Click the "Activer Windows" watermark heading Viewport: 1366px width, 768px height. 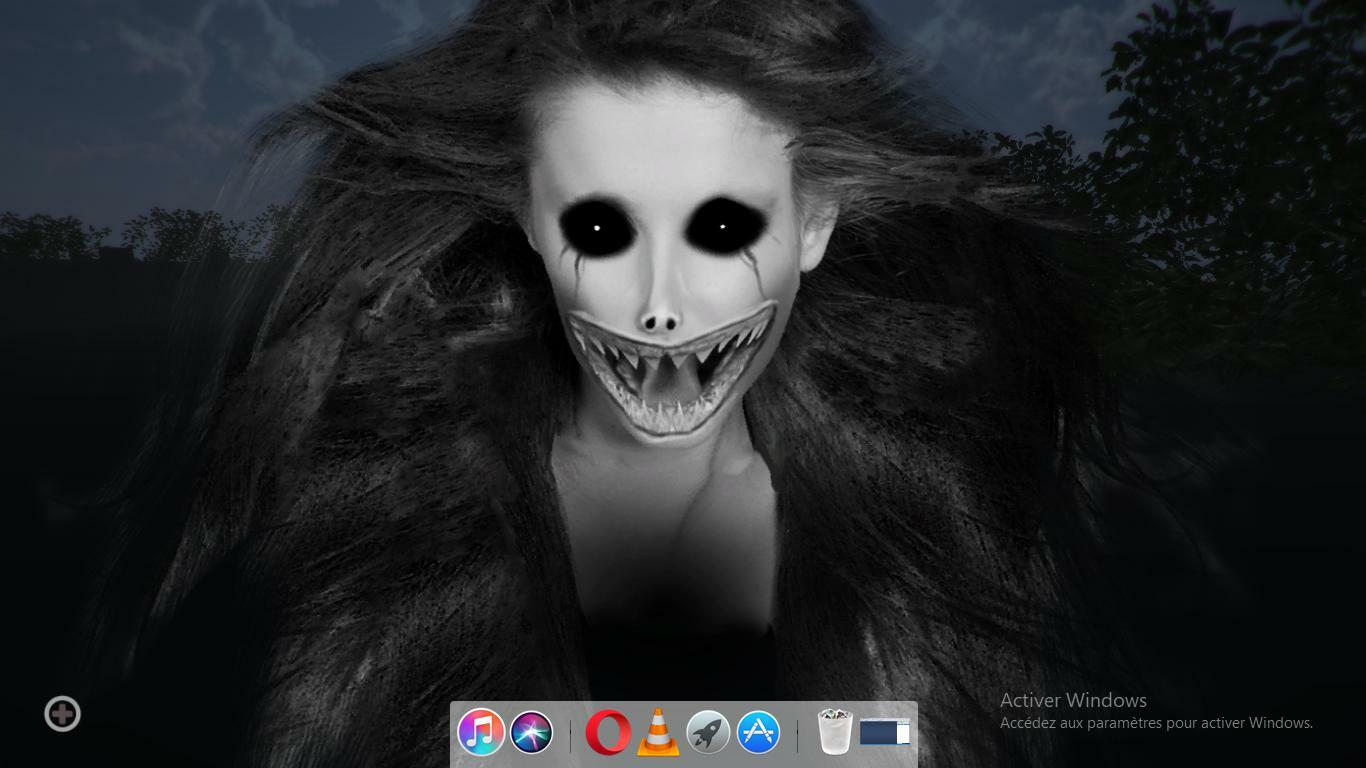(1073, 700)
